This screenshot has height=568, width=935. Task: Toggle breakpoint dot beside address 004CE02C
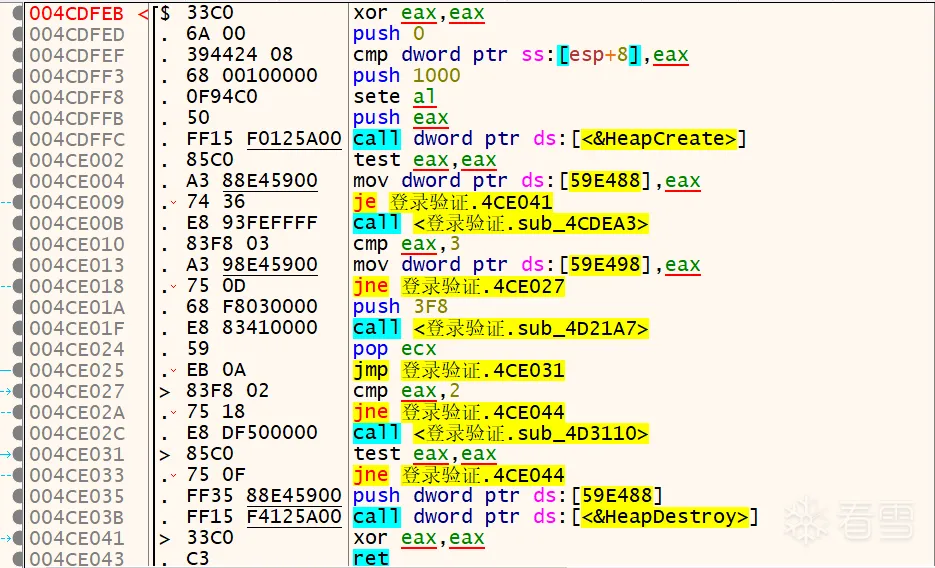coord(17,433)
